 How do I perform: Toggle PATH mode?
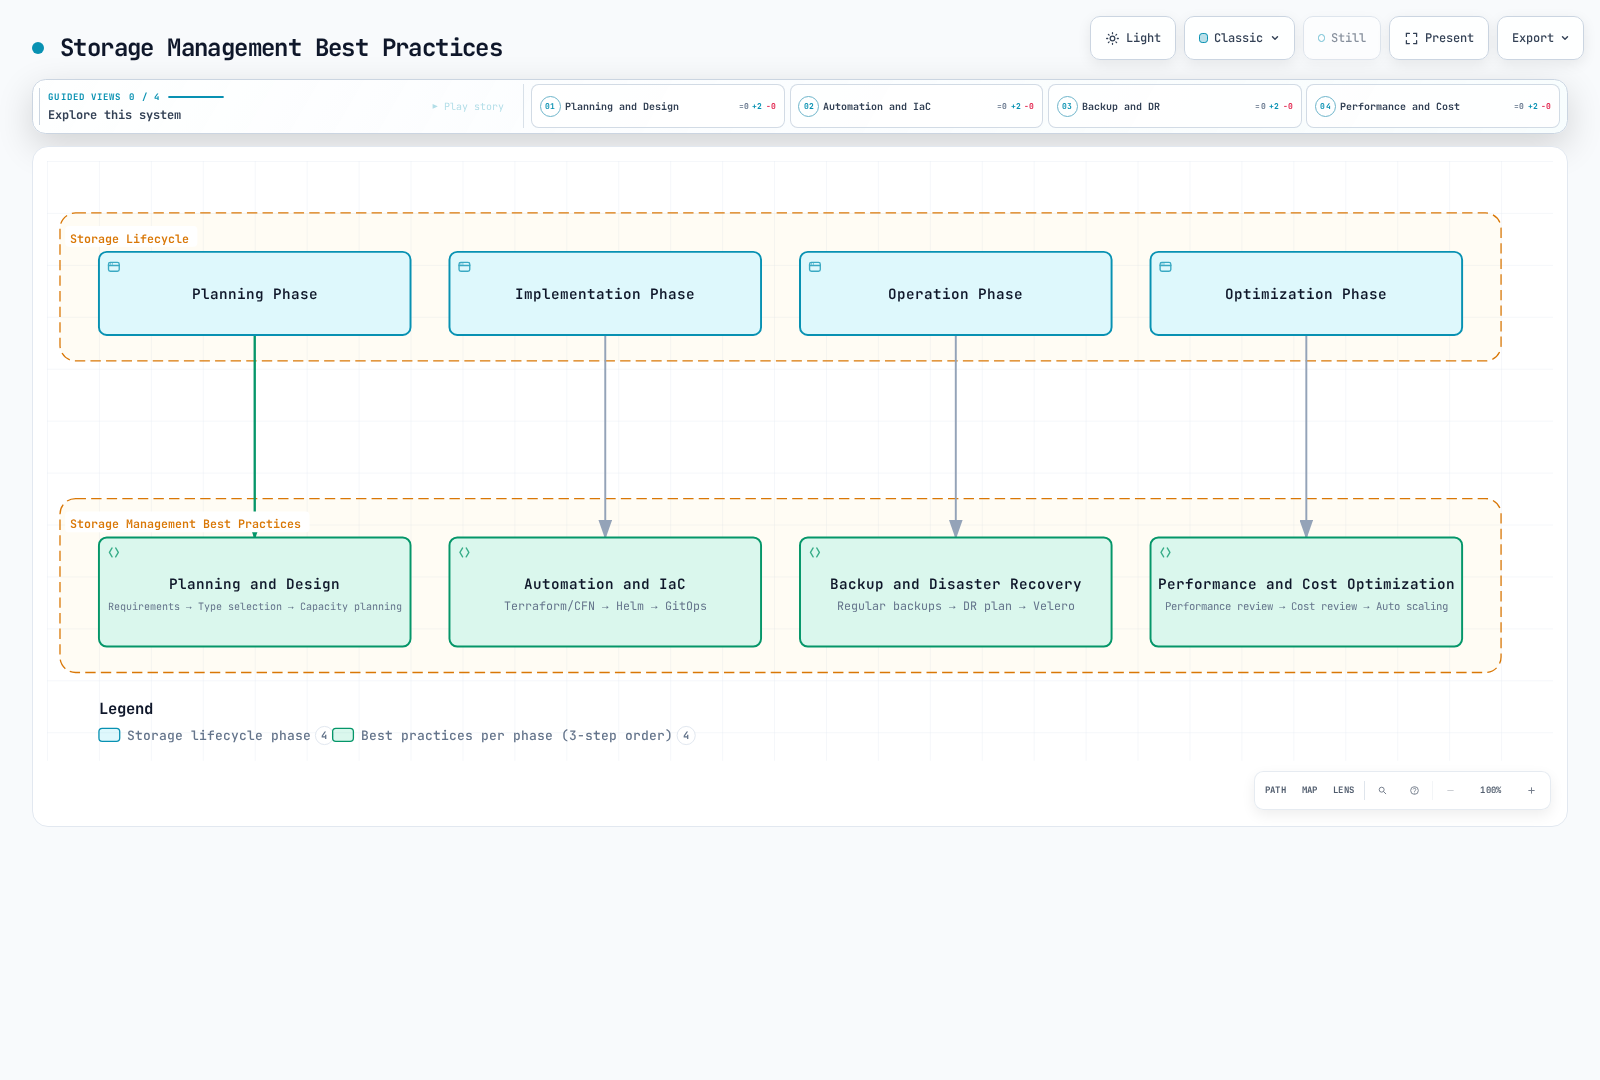click(1275, 790)
